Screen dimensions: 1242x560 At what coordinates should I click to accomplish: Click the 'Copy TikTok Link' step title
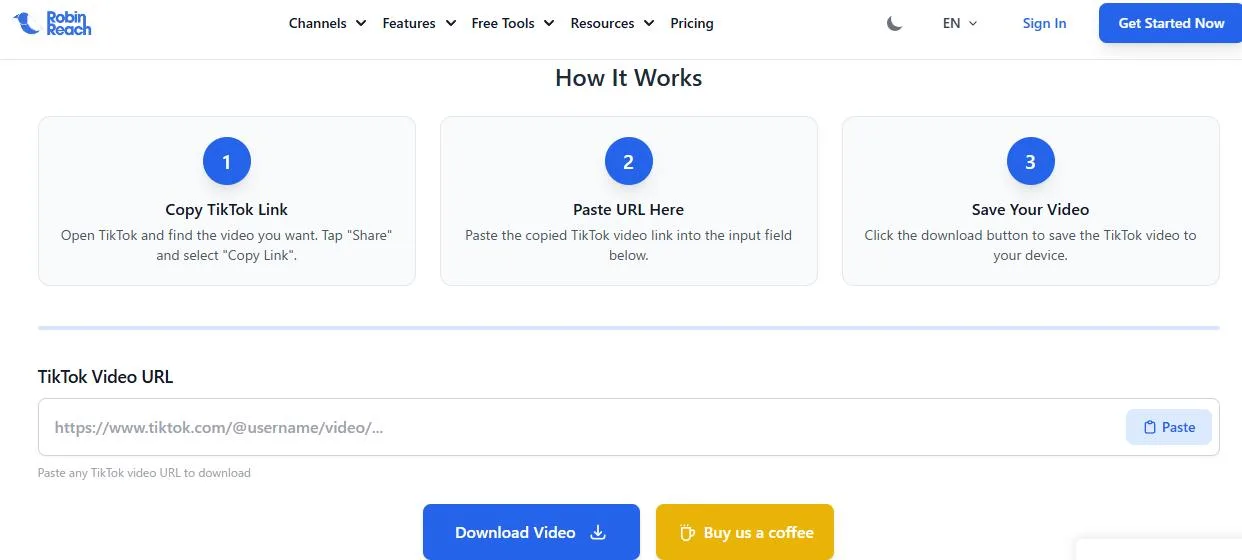(x=227, y=210)
